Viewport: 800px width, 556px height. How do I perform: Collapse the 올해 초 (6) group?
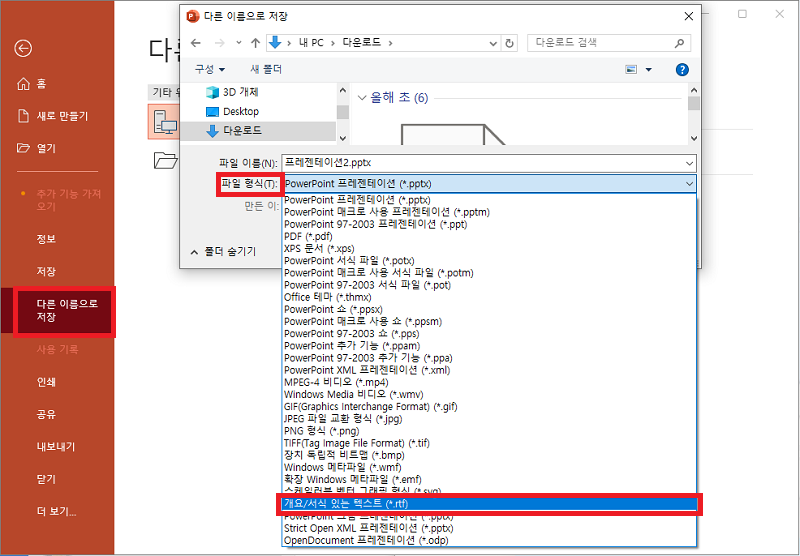coord(362,97)
